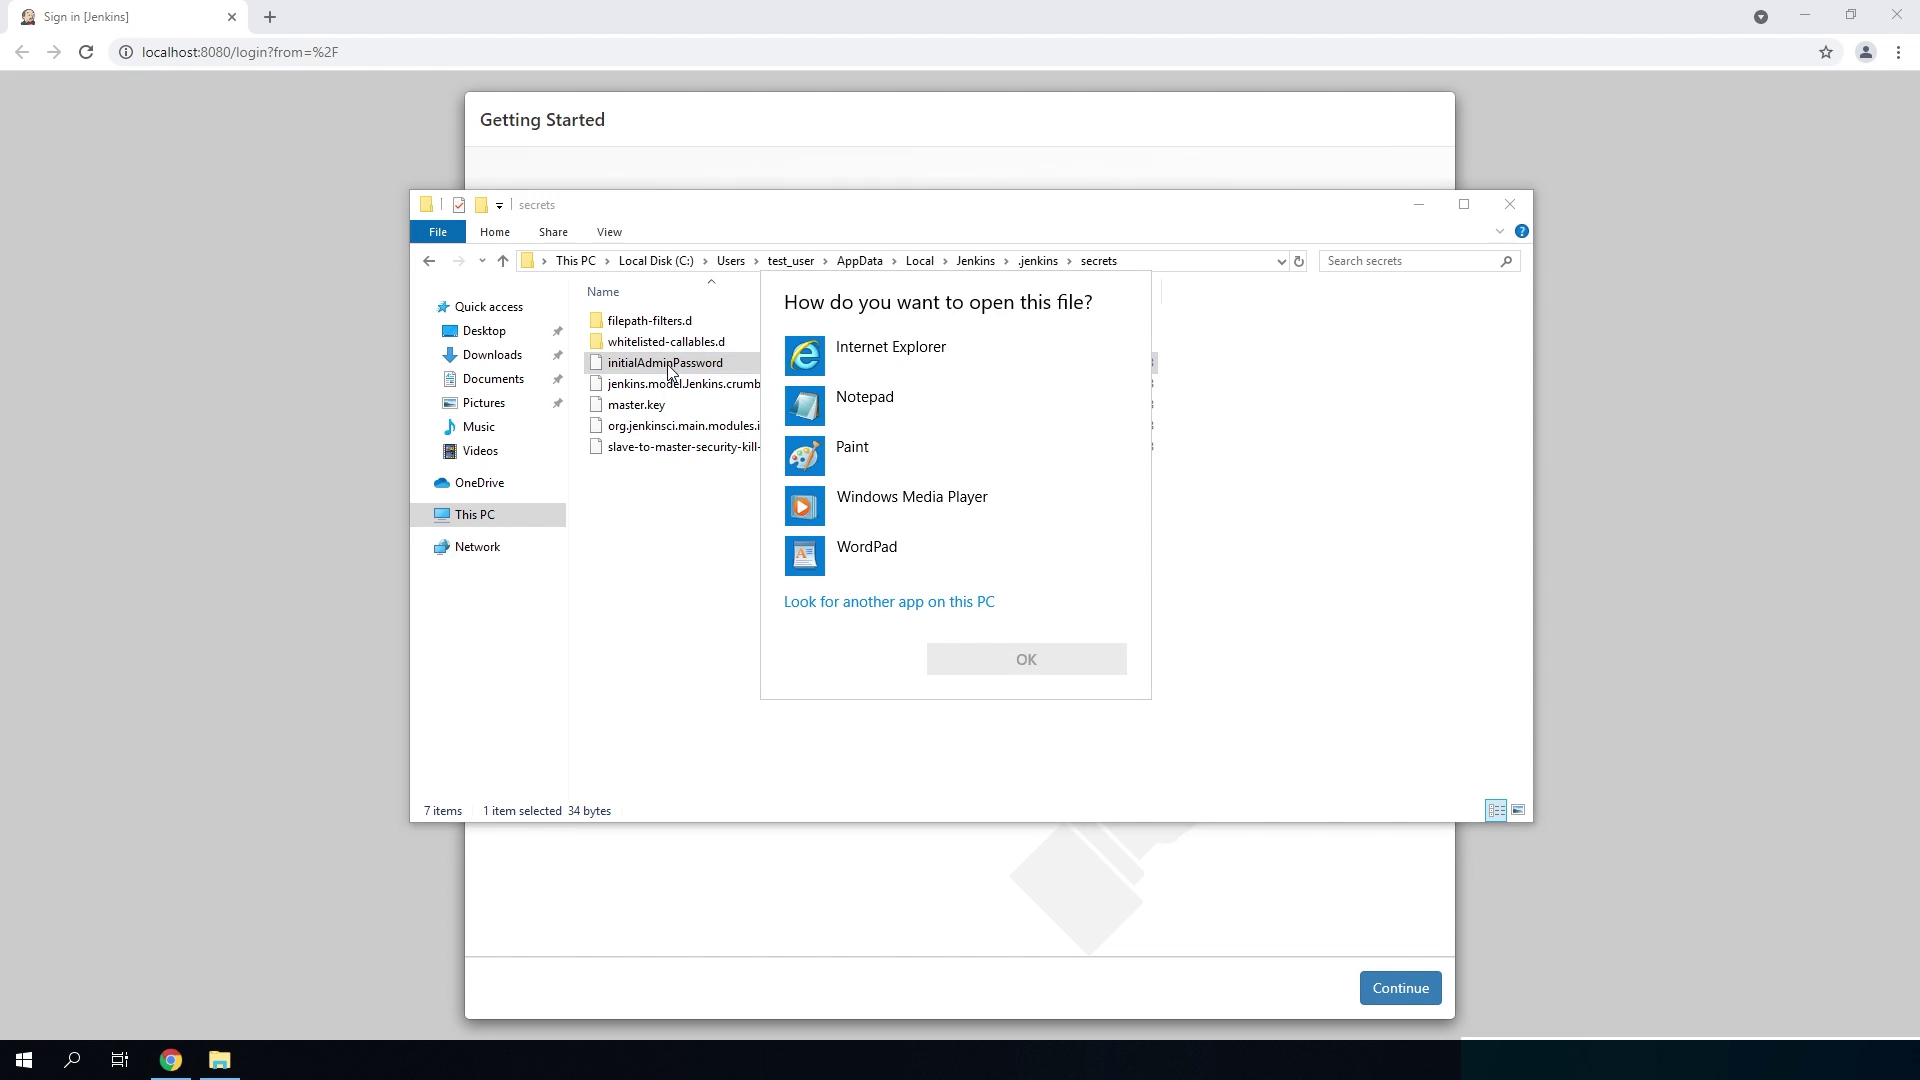Switch to details view layout
The height and width of the screenshot is (1080, 1920).
pos(1496,811)
